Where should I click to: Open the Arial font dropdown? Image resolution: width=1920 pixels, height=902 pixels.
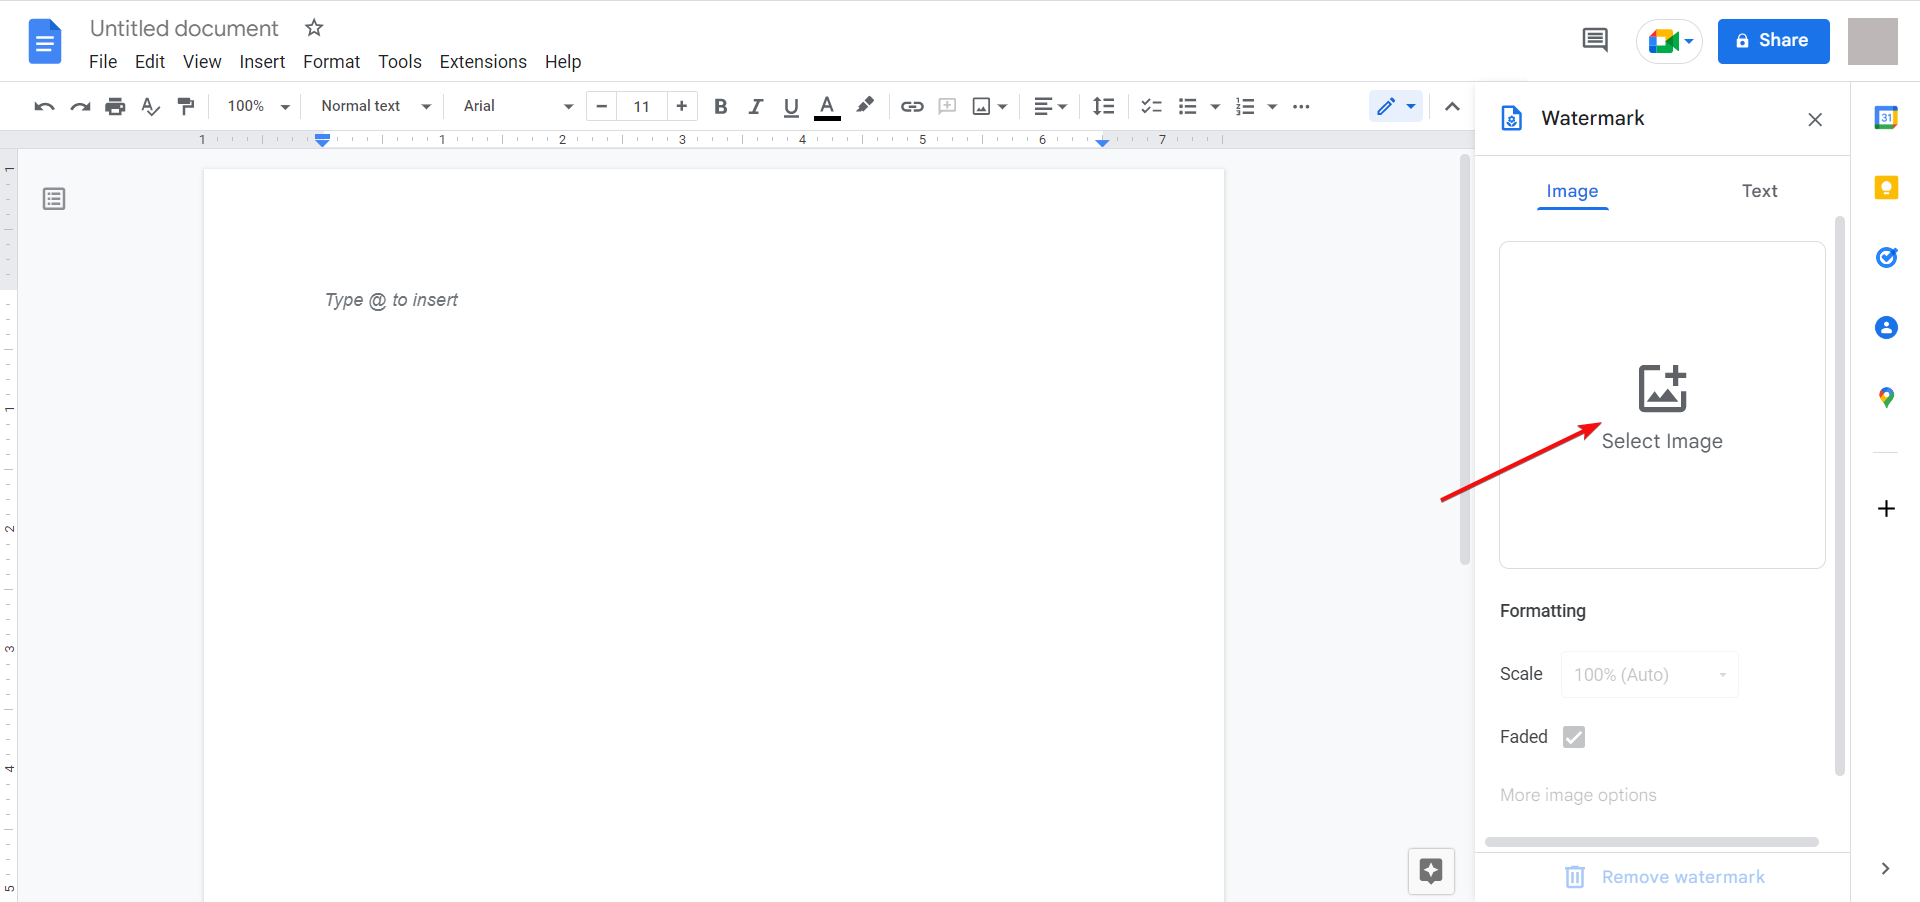(x=518, y=106)
